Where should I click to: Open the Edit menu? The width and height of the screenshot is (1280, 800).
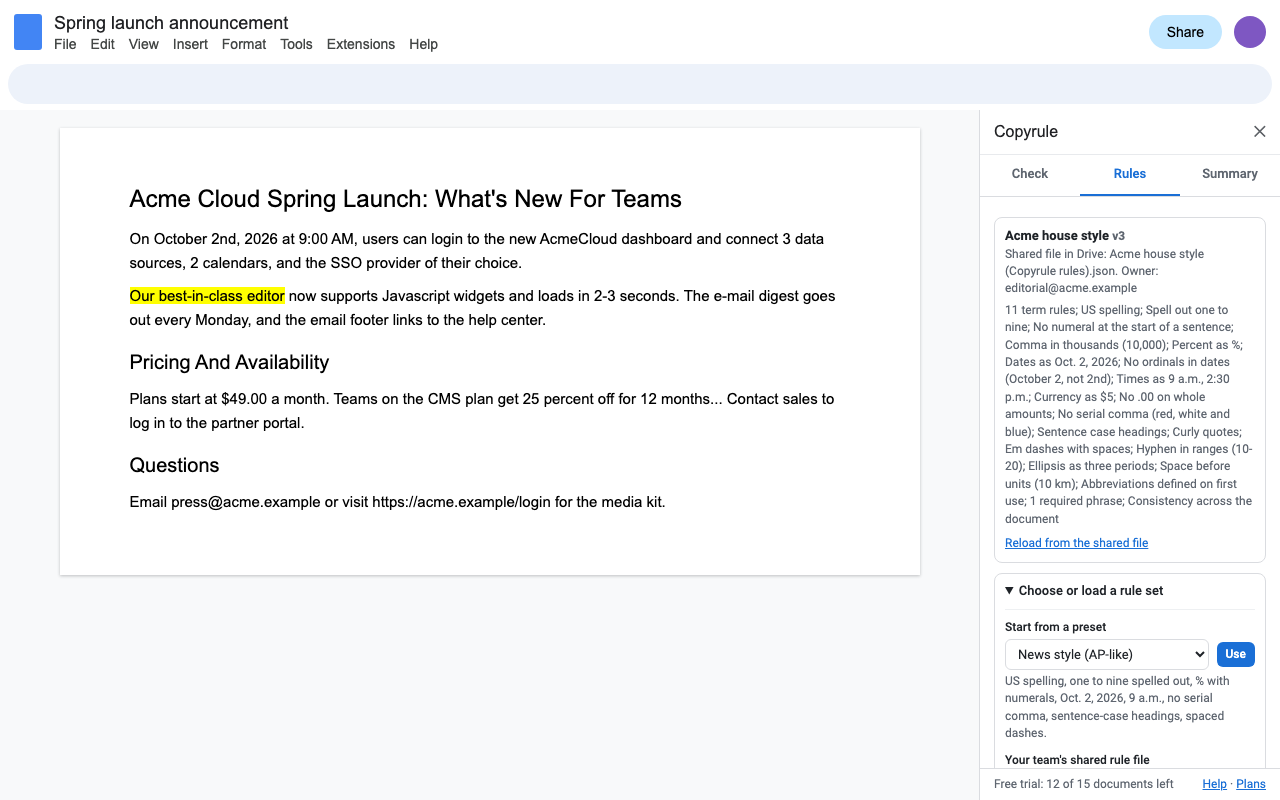102,44
